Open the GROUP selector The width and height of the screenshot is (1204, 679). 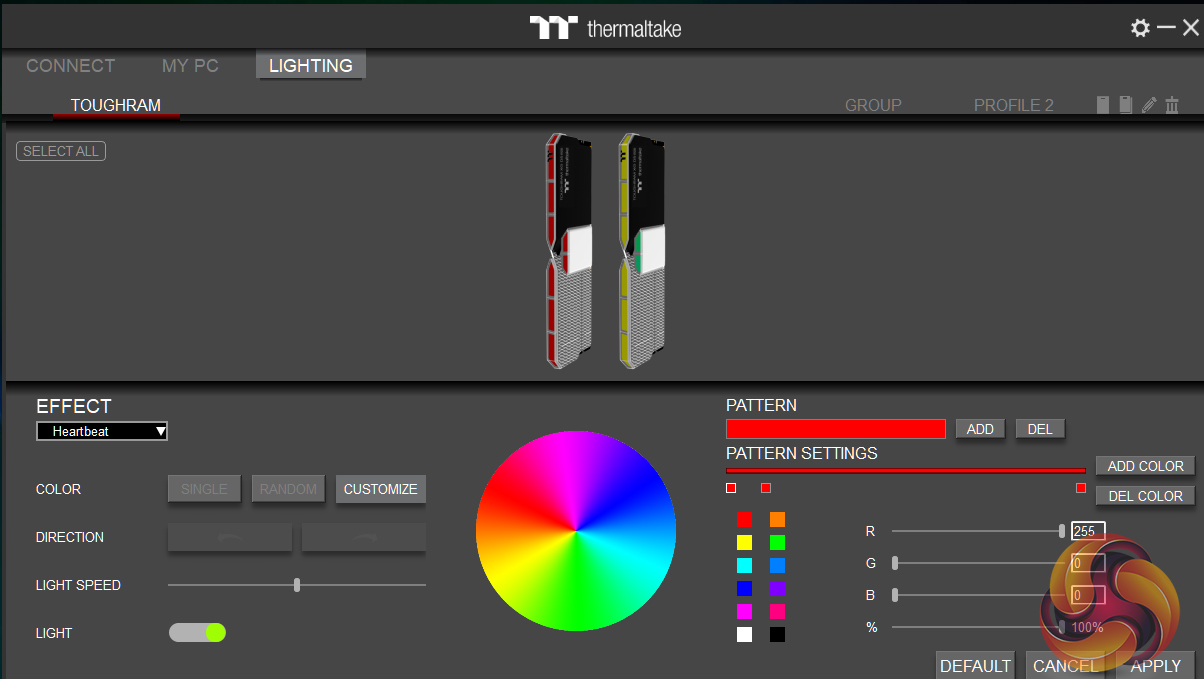coord(873,105)
